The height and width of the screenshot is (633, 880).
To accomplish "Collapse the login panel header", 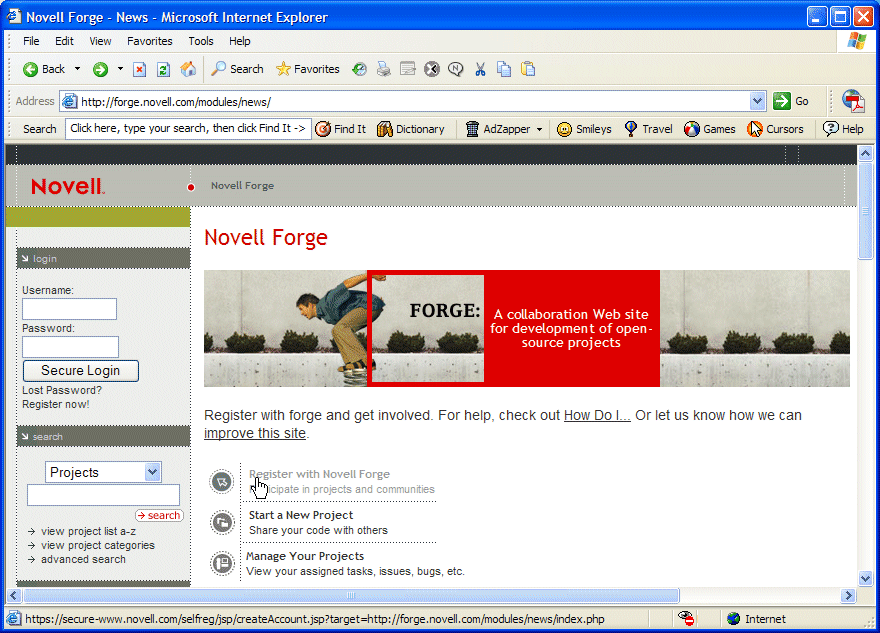I will pos(103,258).
